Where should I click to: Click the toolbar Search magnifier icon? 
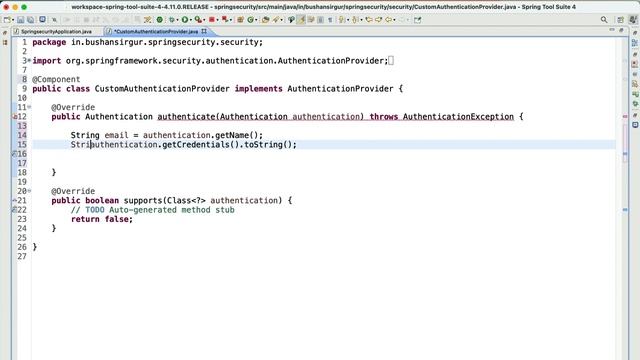(x=604, y=20)
